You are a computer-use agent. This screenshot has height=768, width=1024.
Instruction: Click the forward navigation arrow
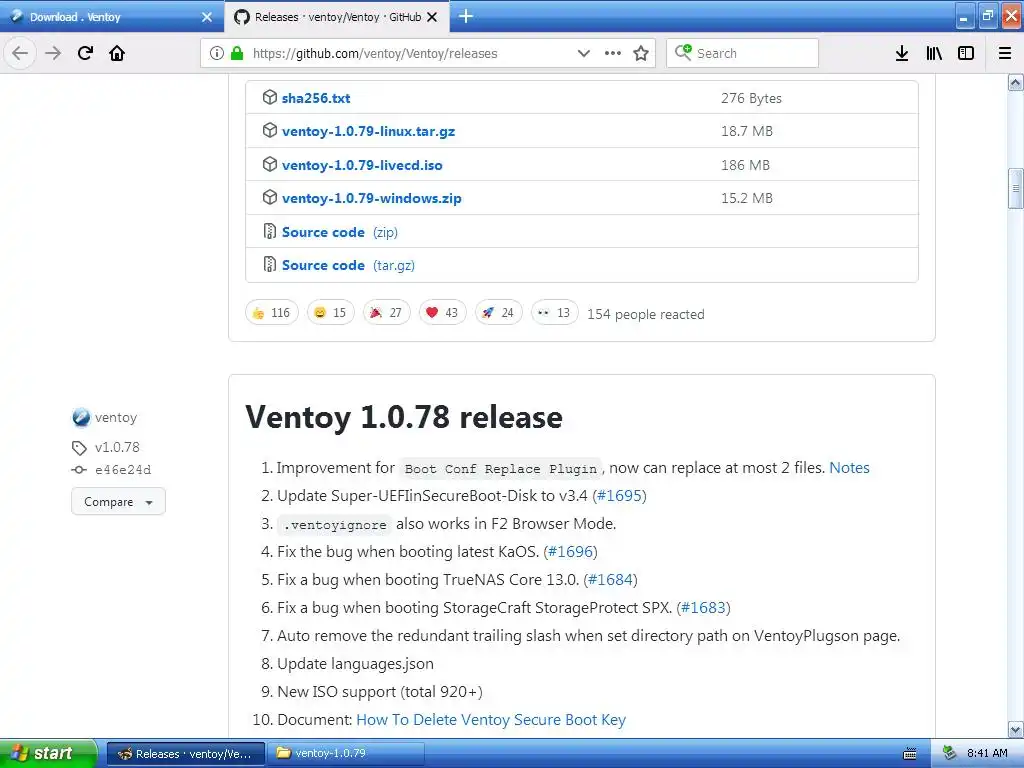53,53
